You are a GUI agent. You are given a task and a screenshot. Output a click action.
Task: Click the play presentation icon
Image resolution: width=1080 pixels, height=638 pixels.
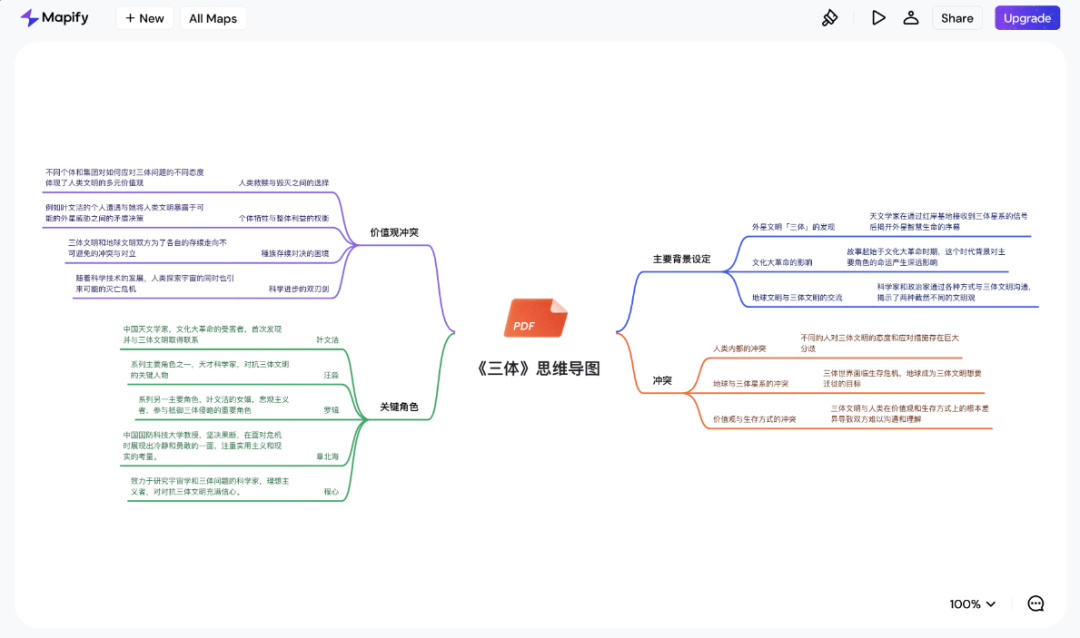point(878,17)
